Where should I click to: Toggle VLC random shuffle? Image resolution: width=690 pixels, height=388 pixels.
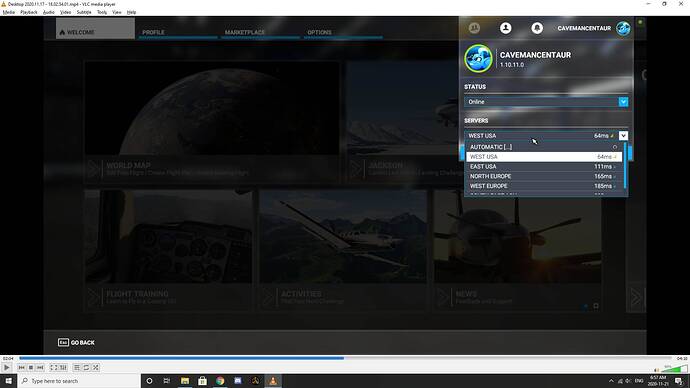click(x=95, y=367)
